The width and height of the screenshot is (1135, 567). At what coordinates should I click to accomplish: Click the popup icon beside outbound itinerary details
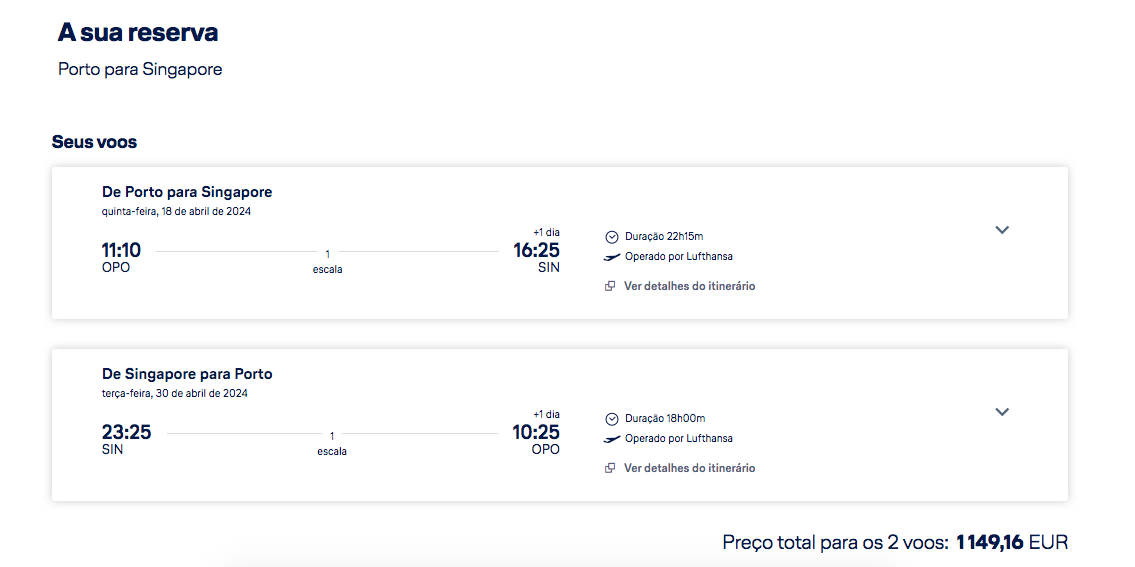click(x=610, y=286)
